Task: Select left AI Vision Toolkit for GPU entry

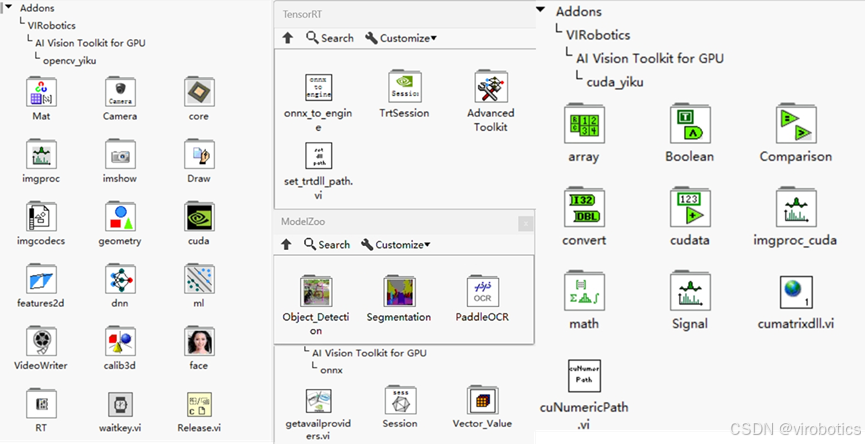Action: point(90,43)
